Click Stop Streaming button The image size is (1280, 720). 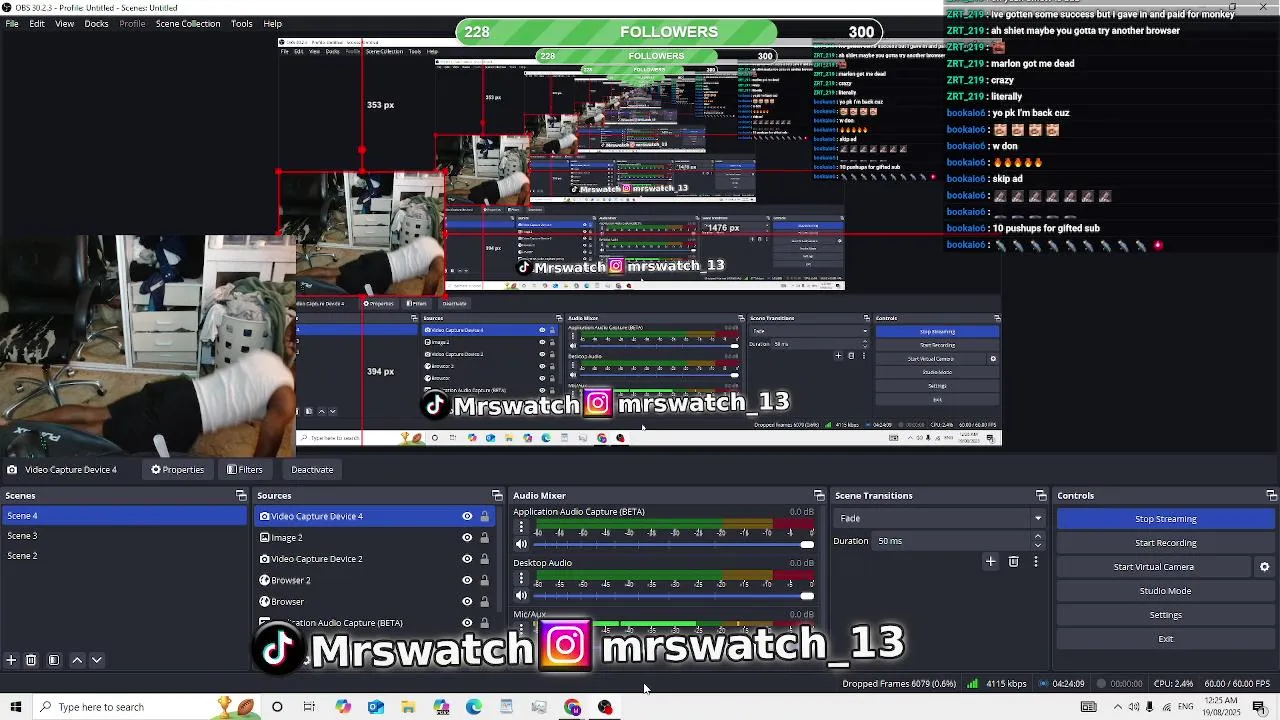click(x=1165, y=519)
